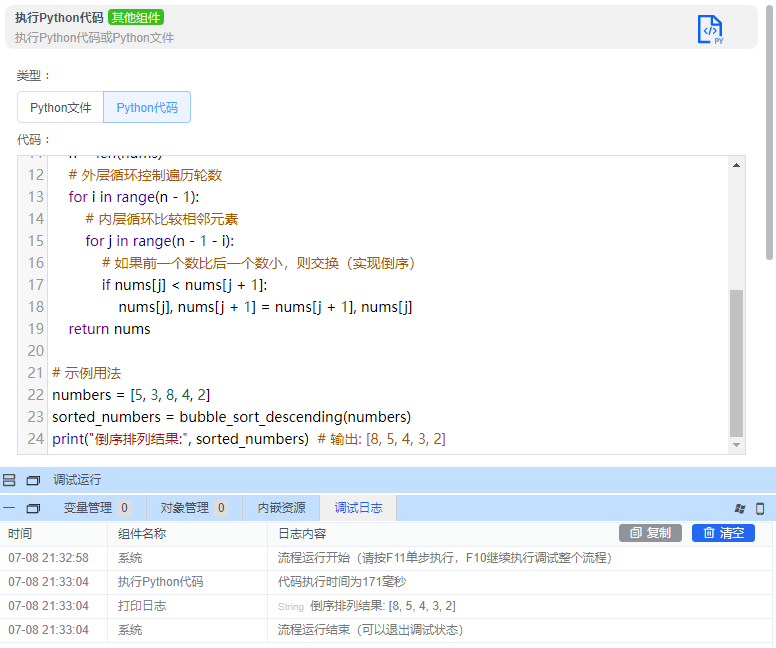Select Python文件 type option

point(60,107)
